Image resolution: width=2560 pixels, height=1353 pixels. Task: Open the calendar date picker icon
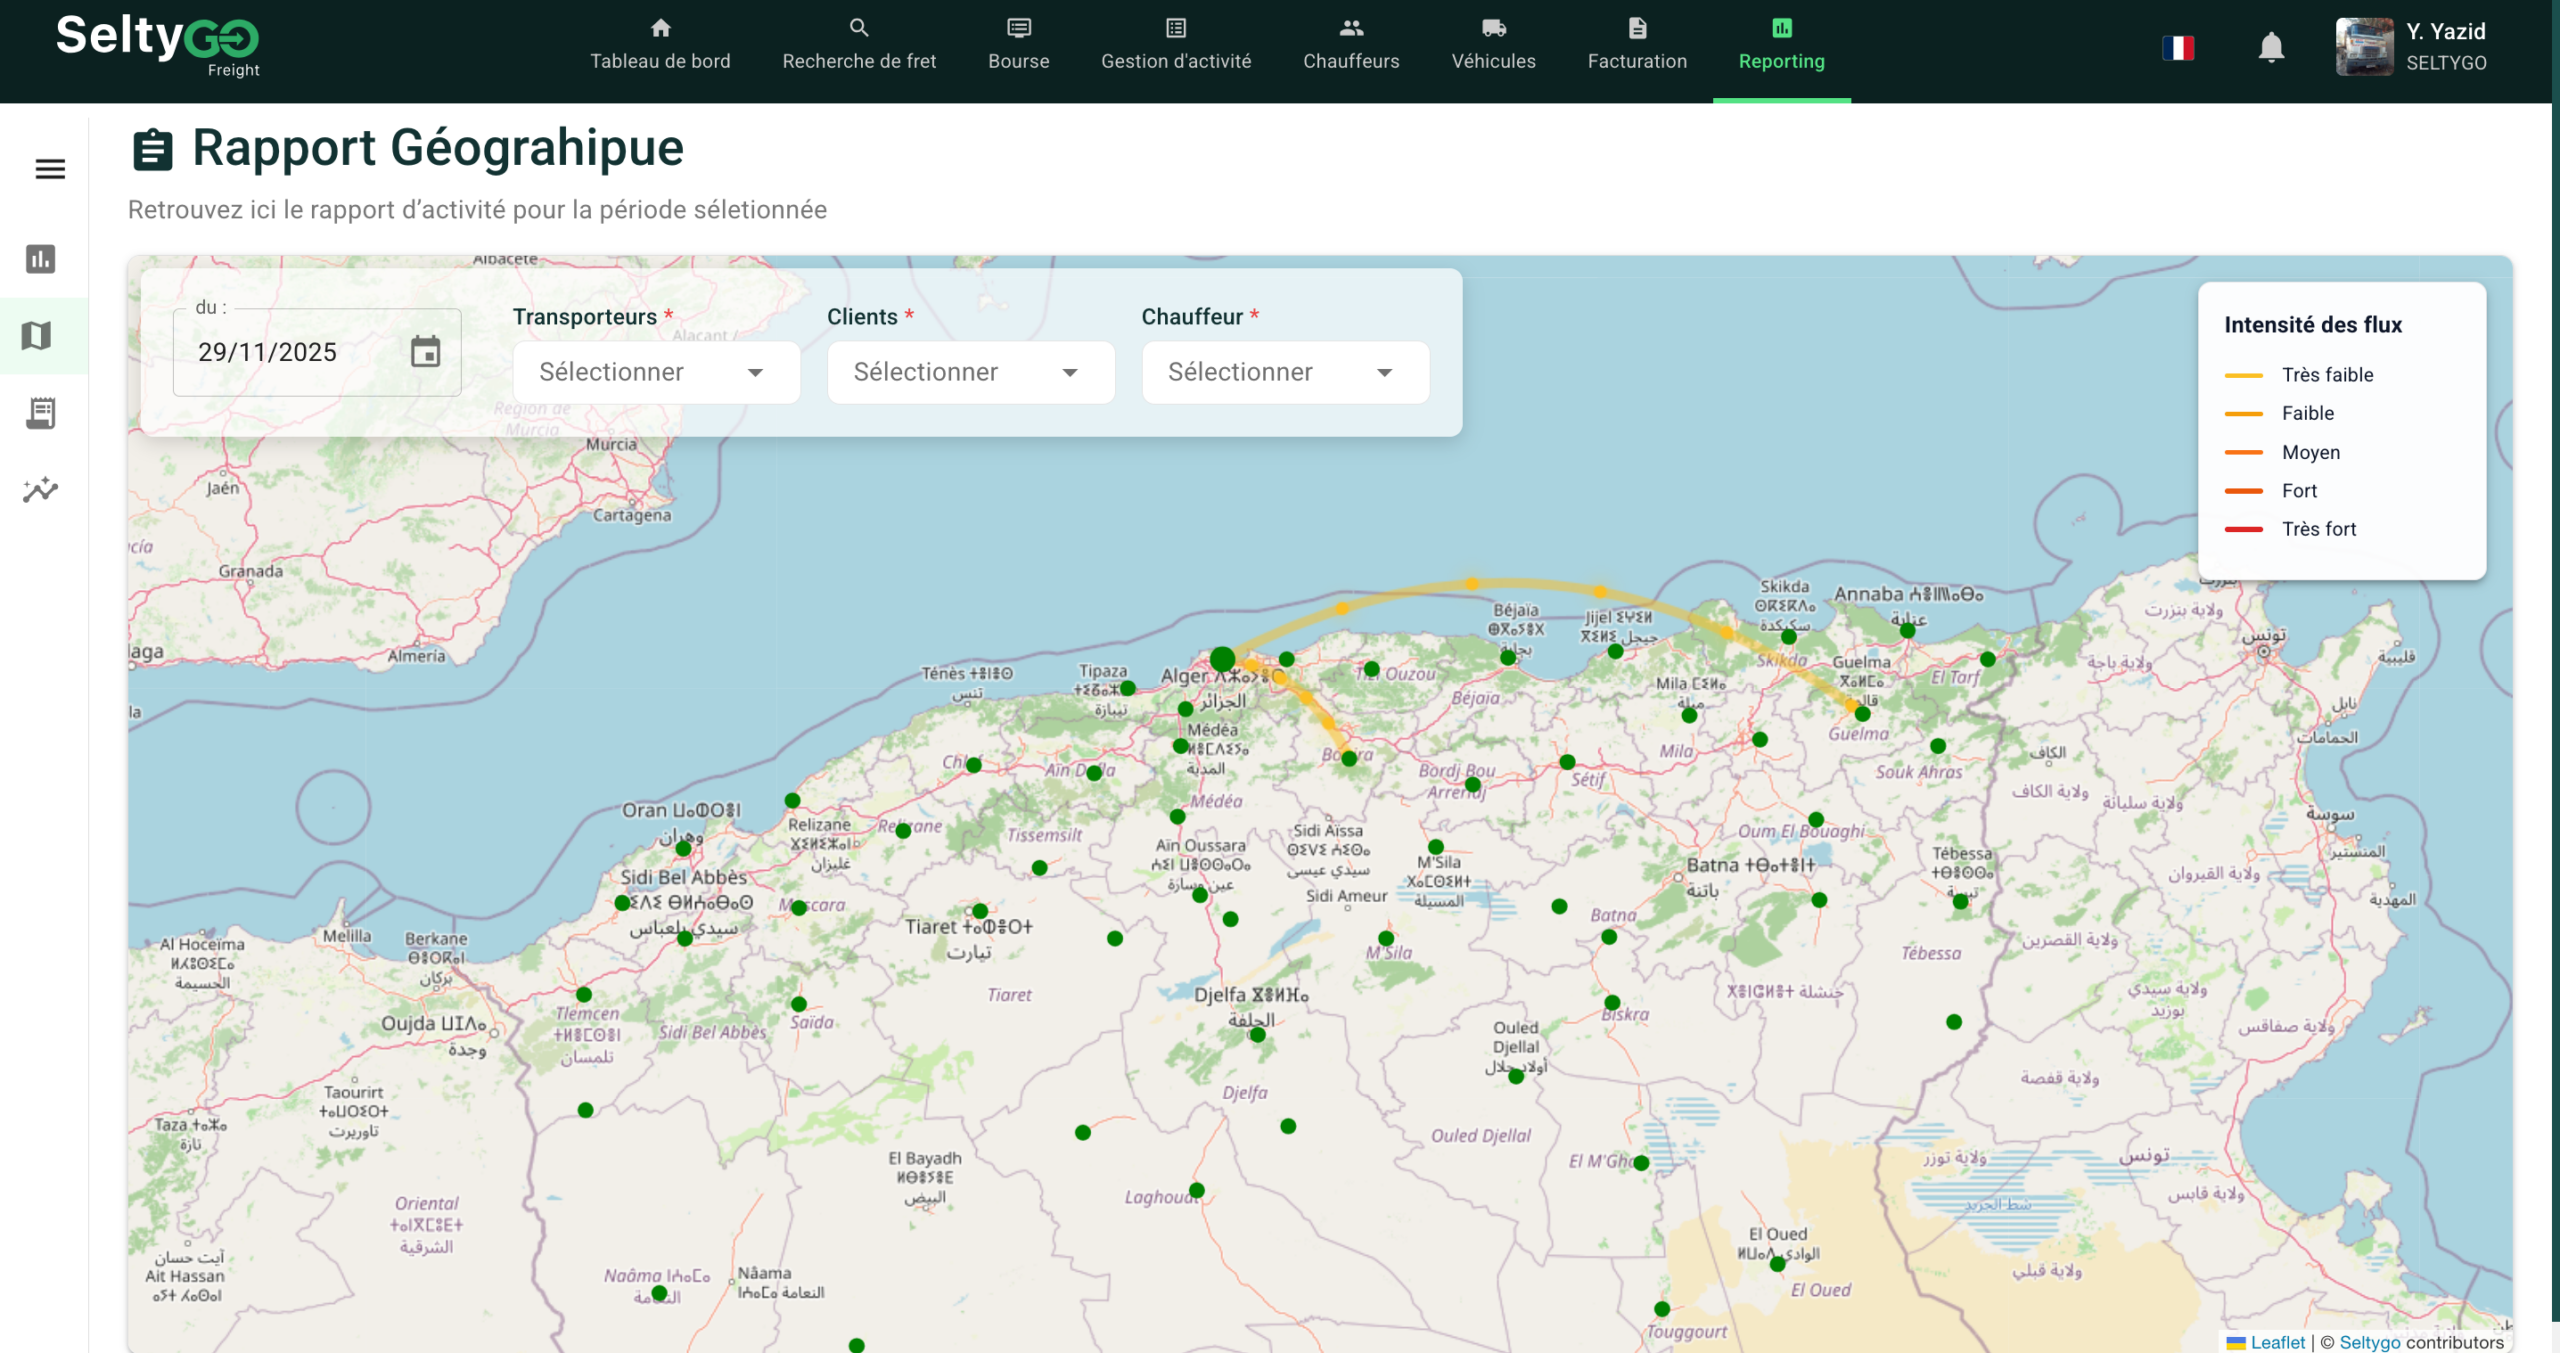425,352
